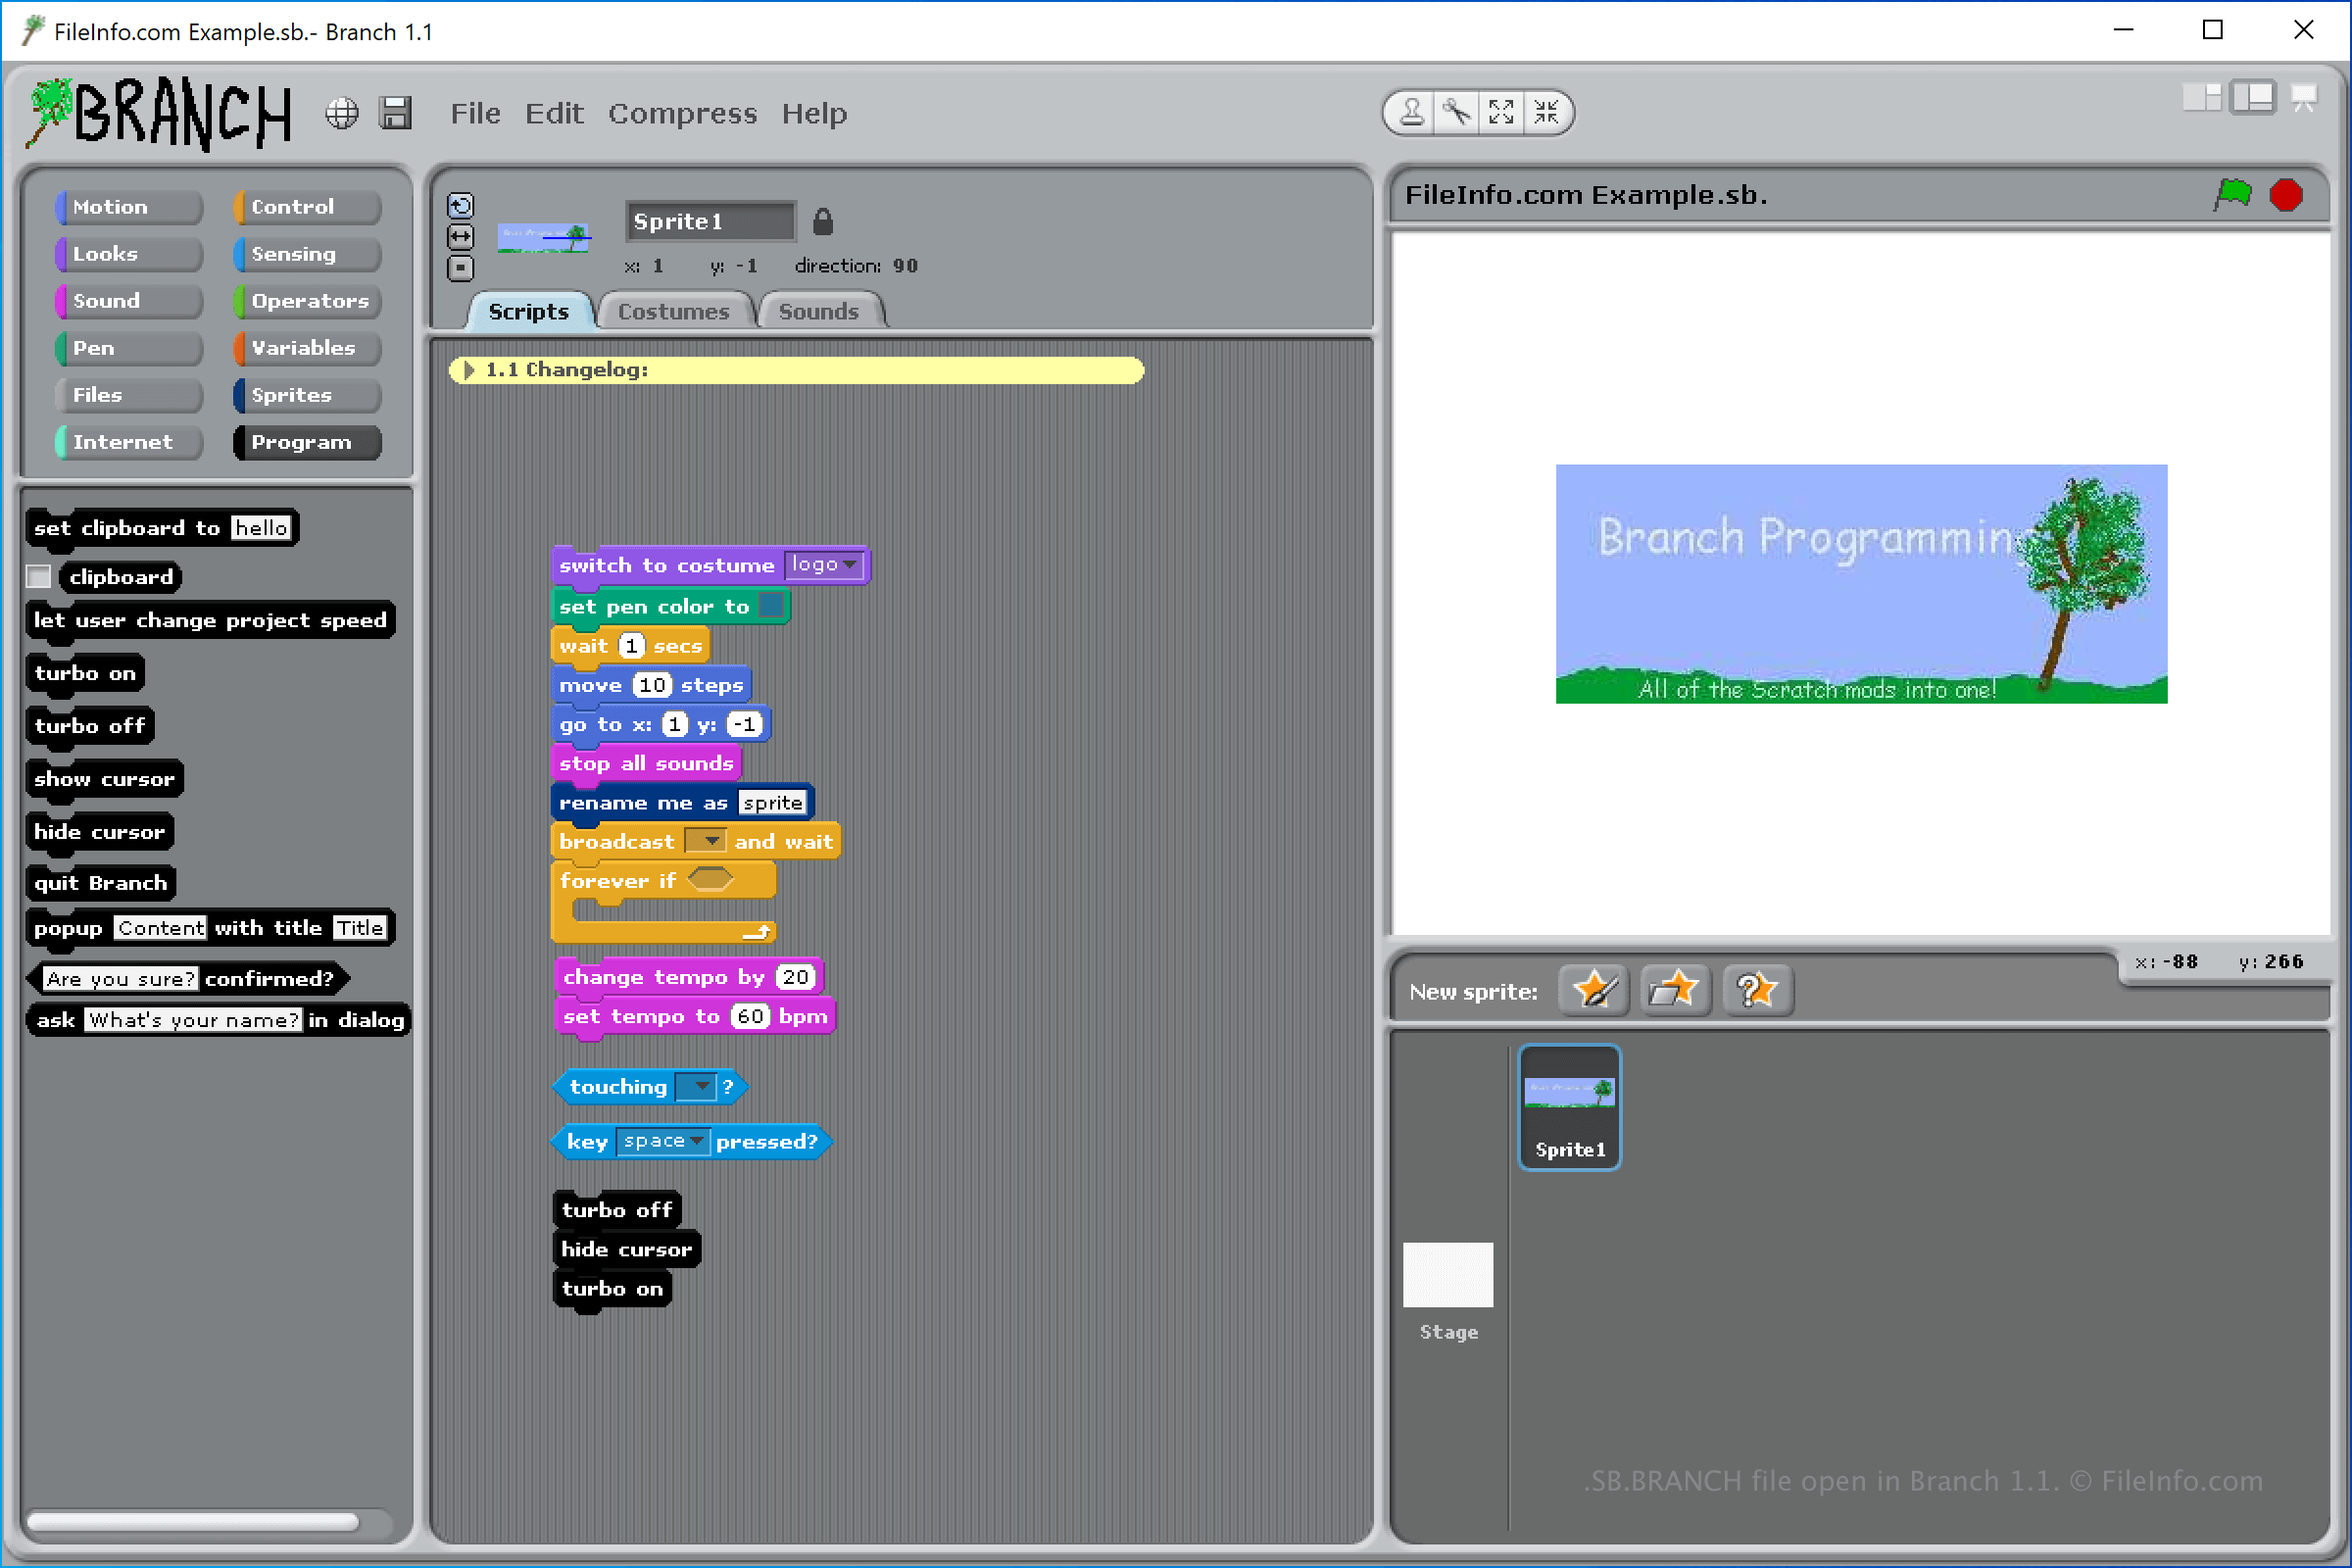Open the Motion block category
This screenshot has height=1568, width=2352.
pyautogui.click(x=129, y=207)
